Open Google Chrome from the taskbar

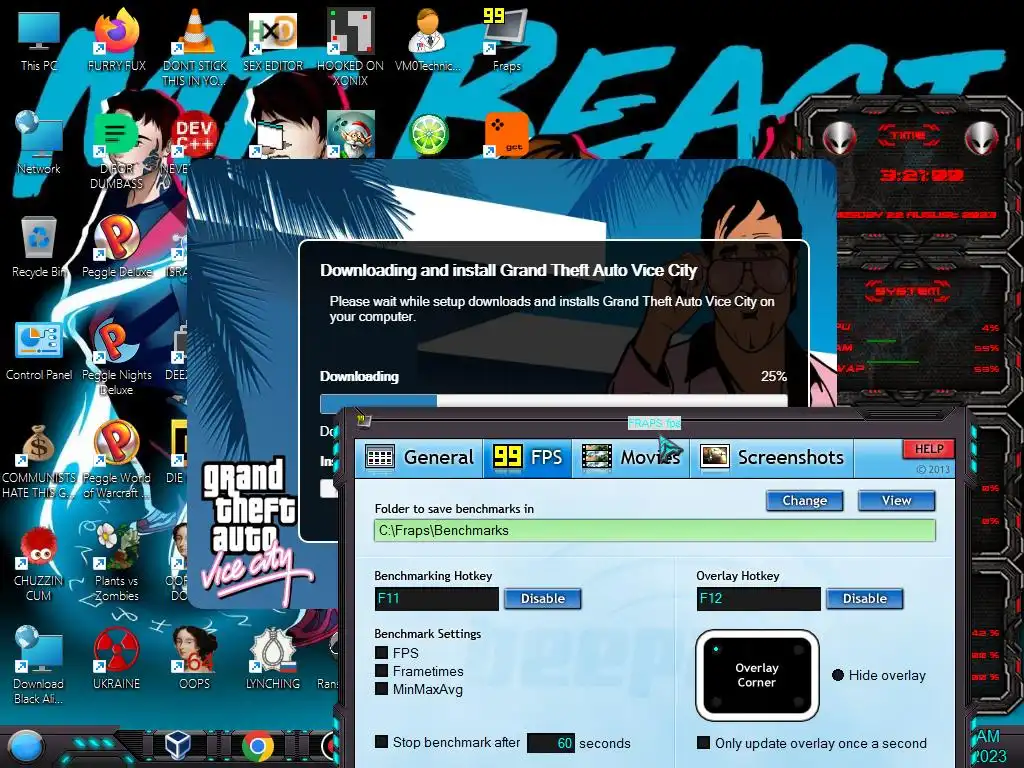[258, 746]
